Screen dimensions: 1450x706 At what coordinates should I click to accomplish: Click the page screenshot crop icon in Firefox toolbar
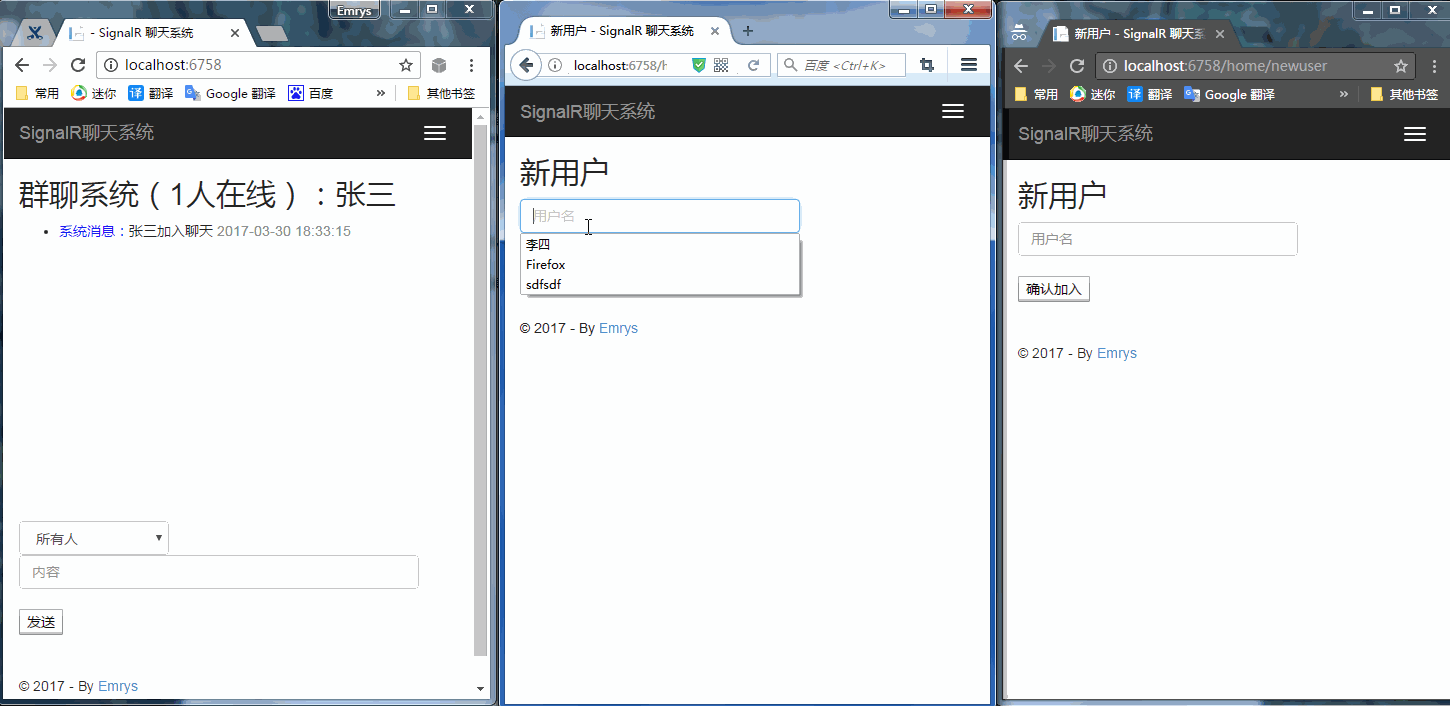926,63
